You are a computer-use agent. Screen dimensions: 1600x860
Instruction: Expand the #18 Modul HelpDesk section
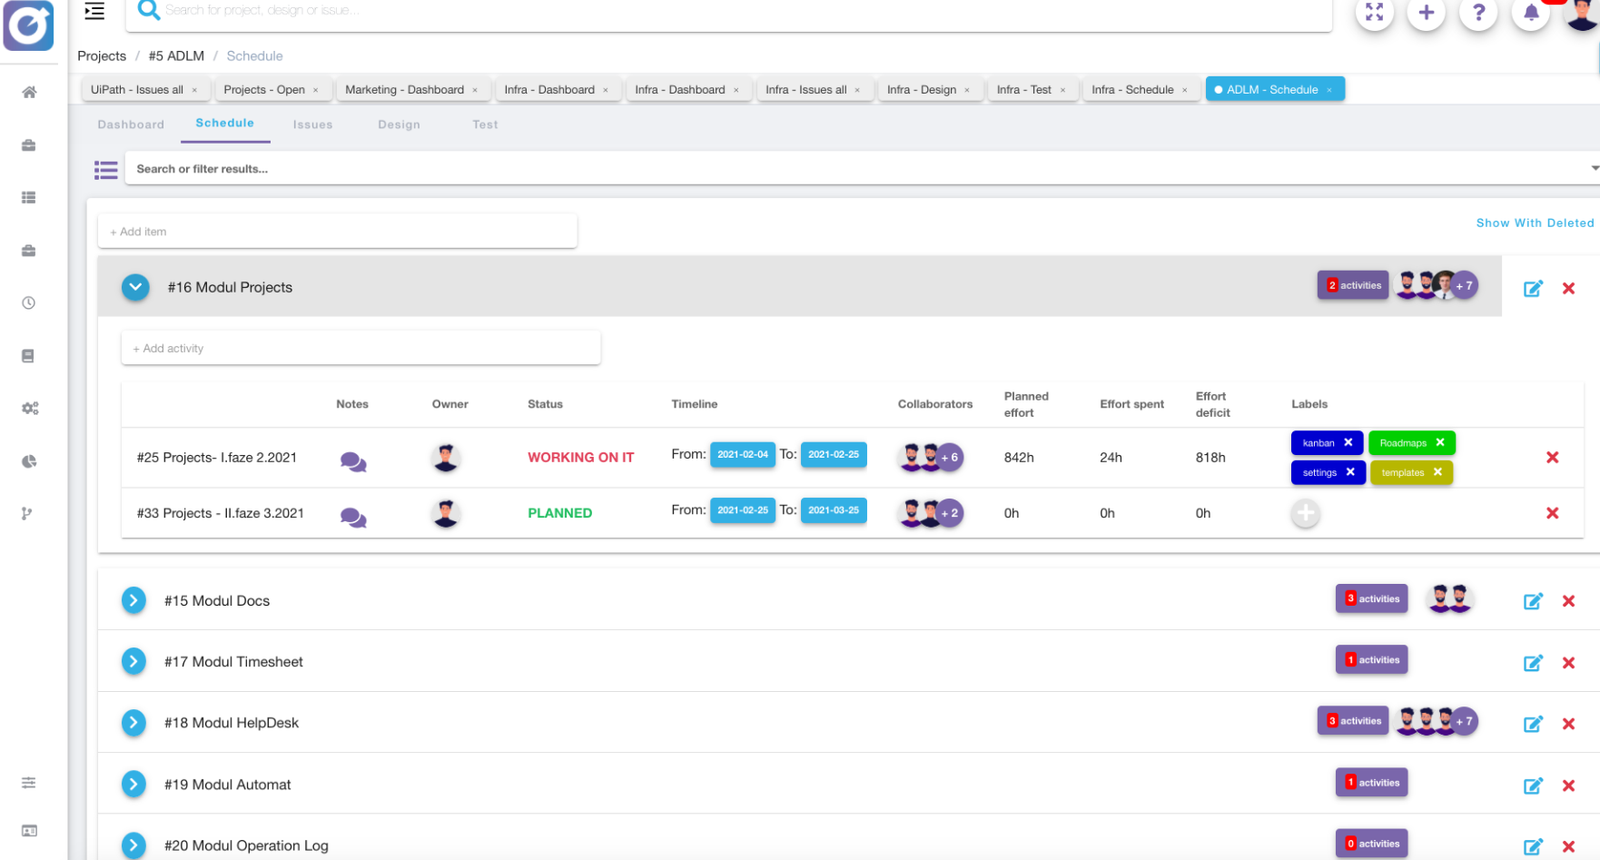click(x=134, y=723)
